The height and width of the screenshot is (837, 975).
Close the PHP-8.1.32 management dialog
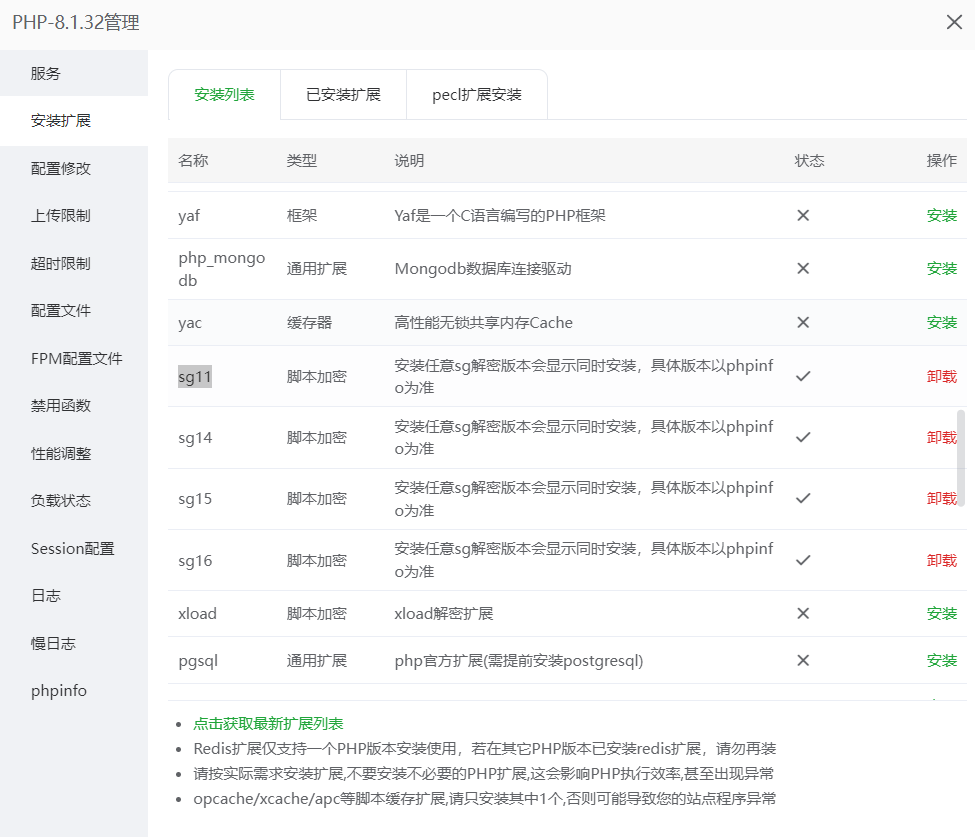pos(954,22)
